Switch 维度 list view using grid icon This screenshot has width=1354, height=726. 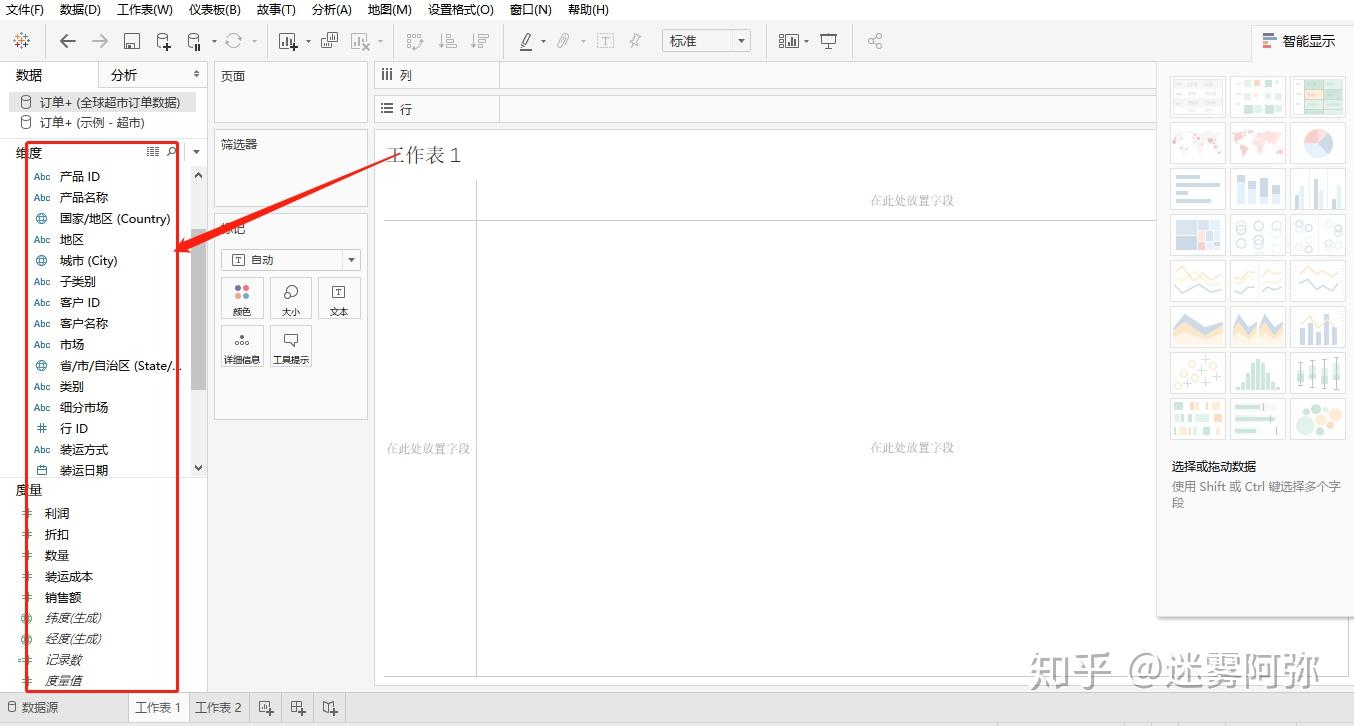pos(153,152)
